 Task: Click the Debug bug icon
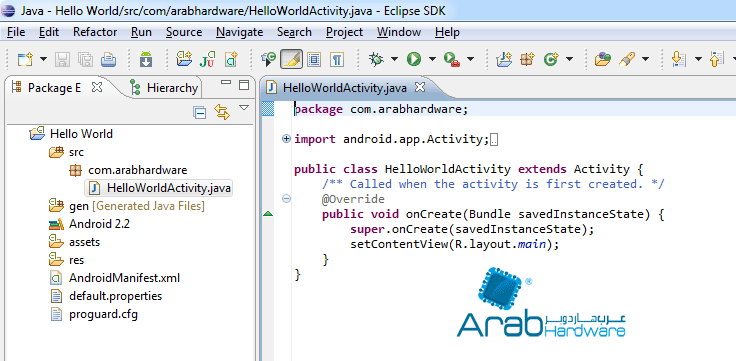coord(376,59)
